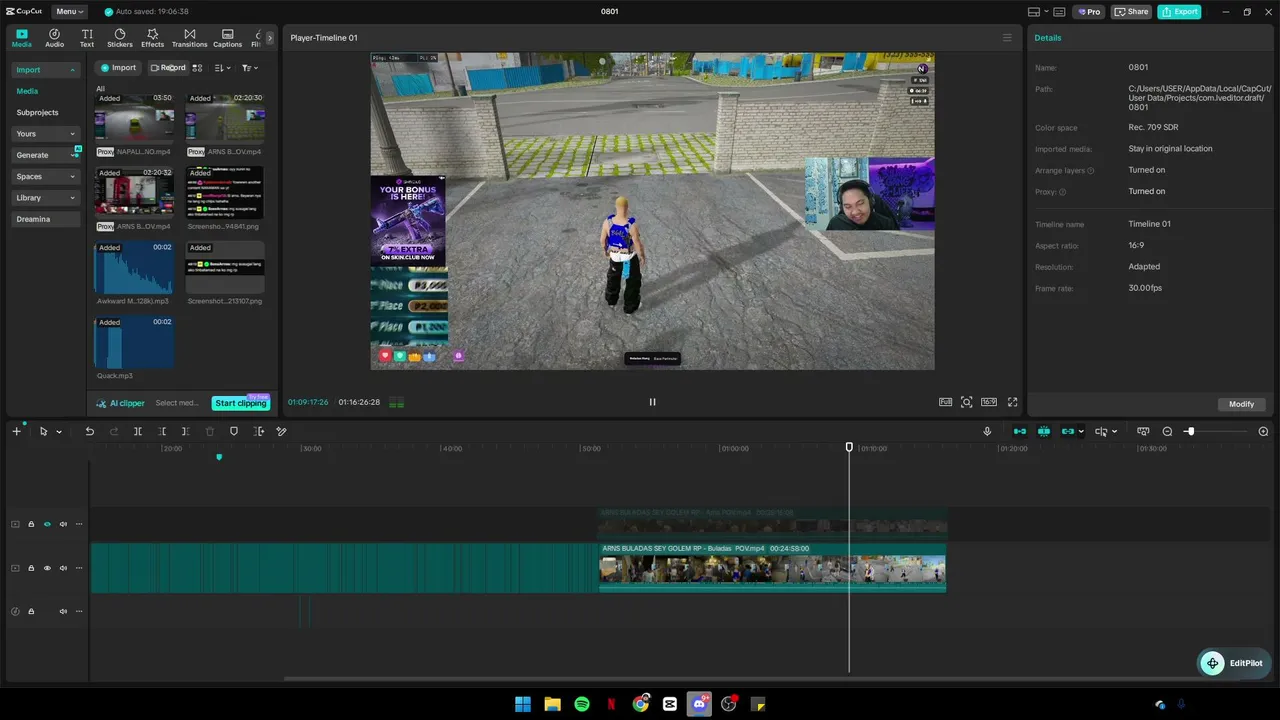Lock the upper video track
The width and height of the screenshot is (1280, 720).
31,524
